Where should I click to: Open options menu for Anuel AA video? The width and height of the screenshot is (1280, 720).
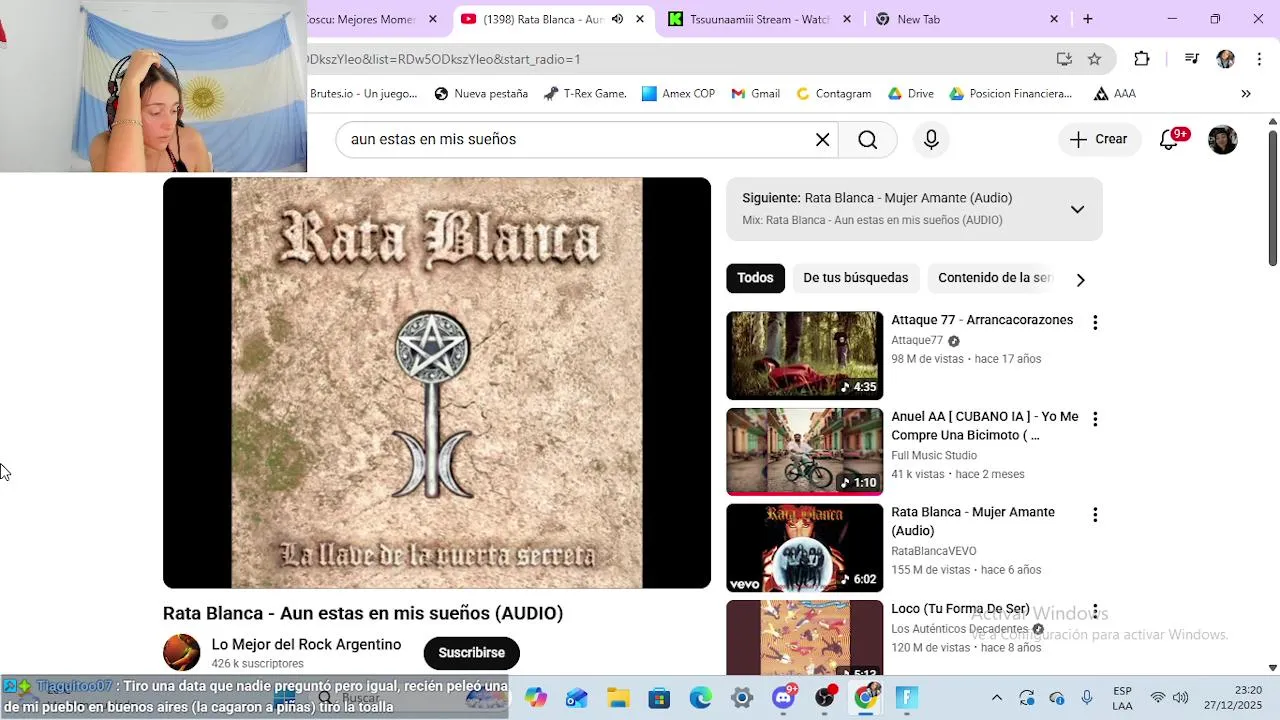click(1095, 419)
